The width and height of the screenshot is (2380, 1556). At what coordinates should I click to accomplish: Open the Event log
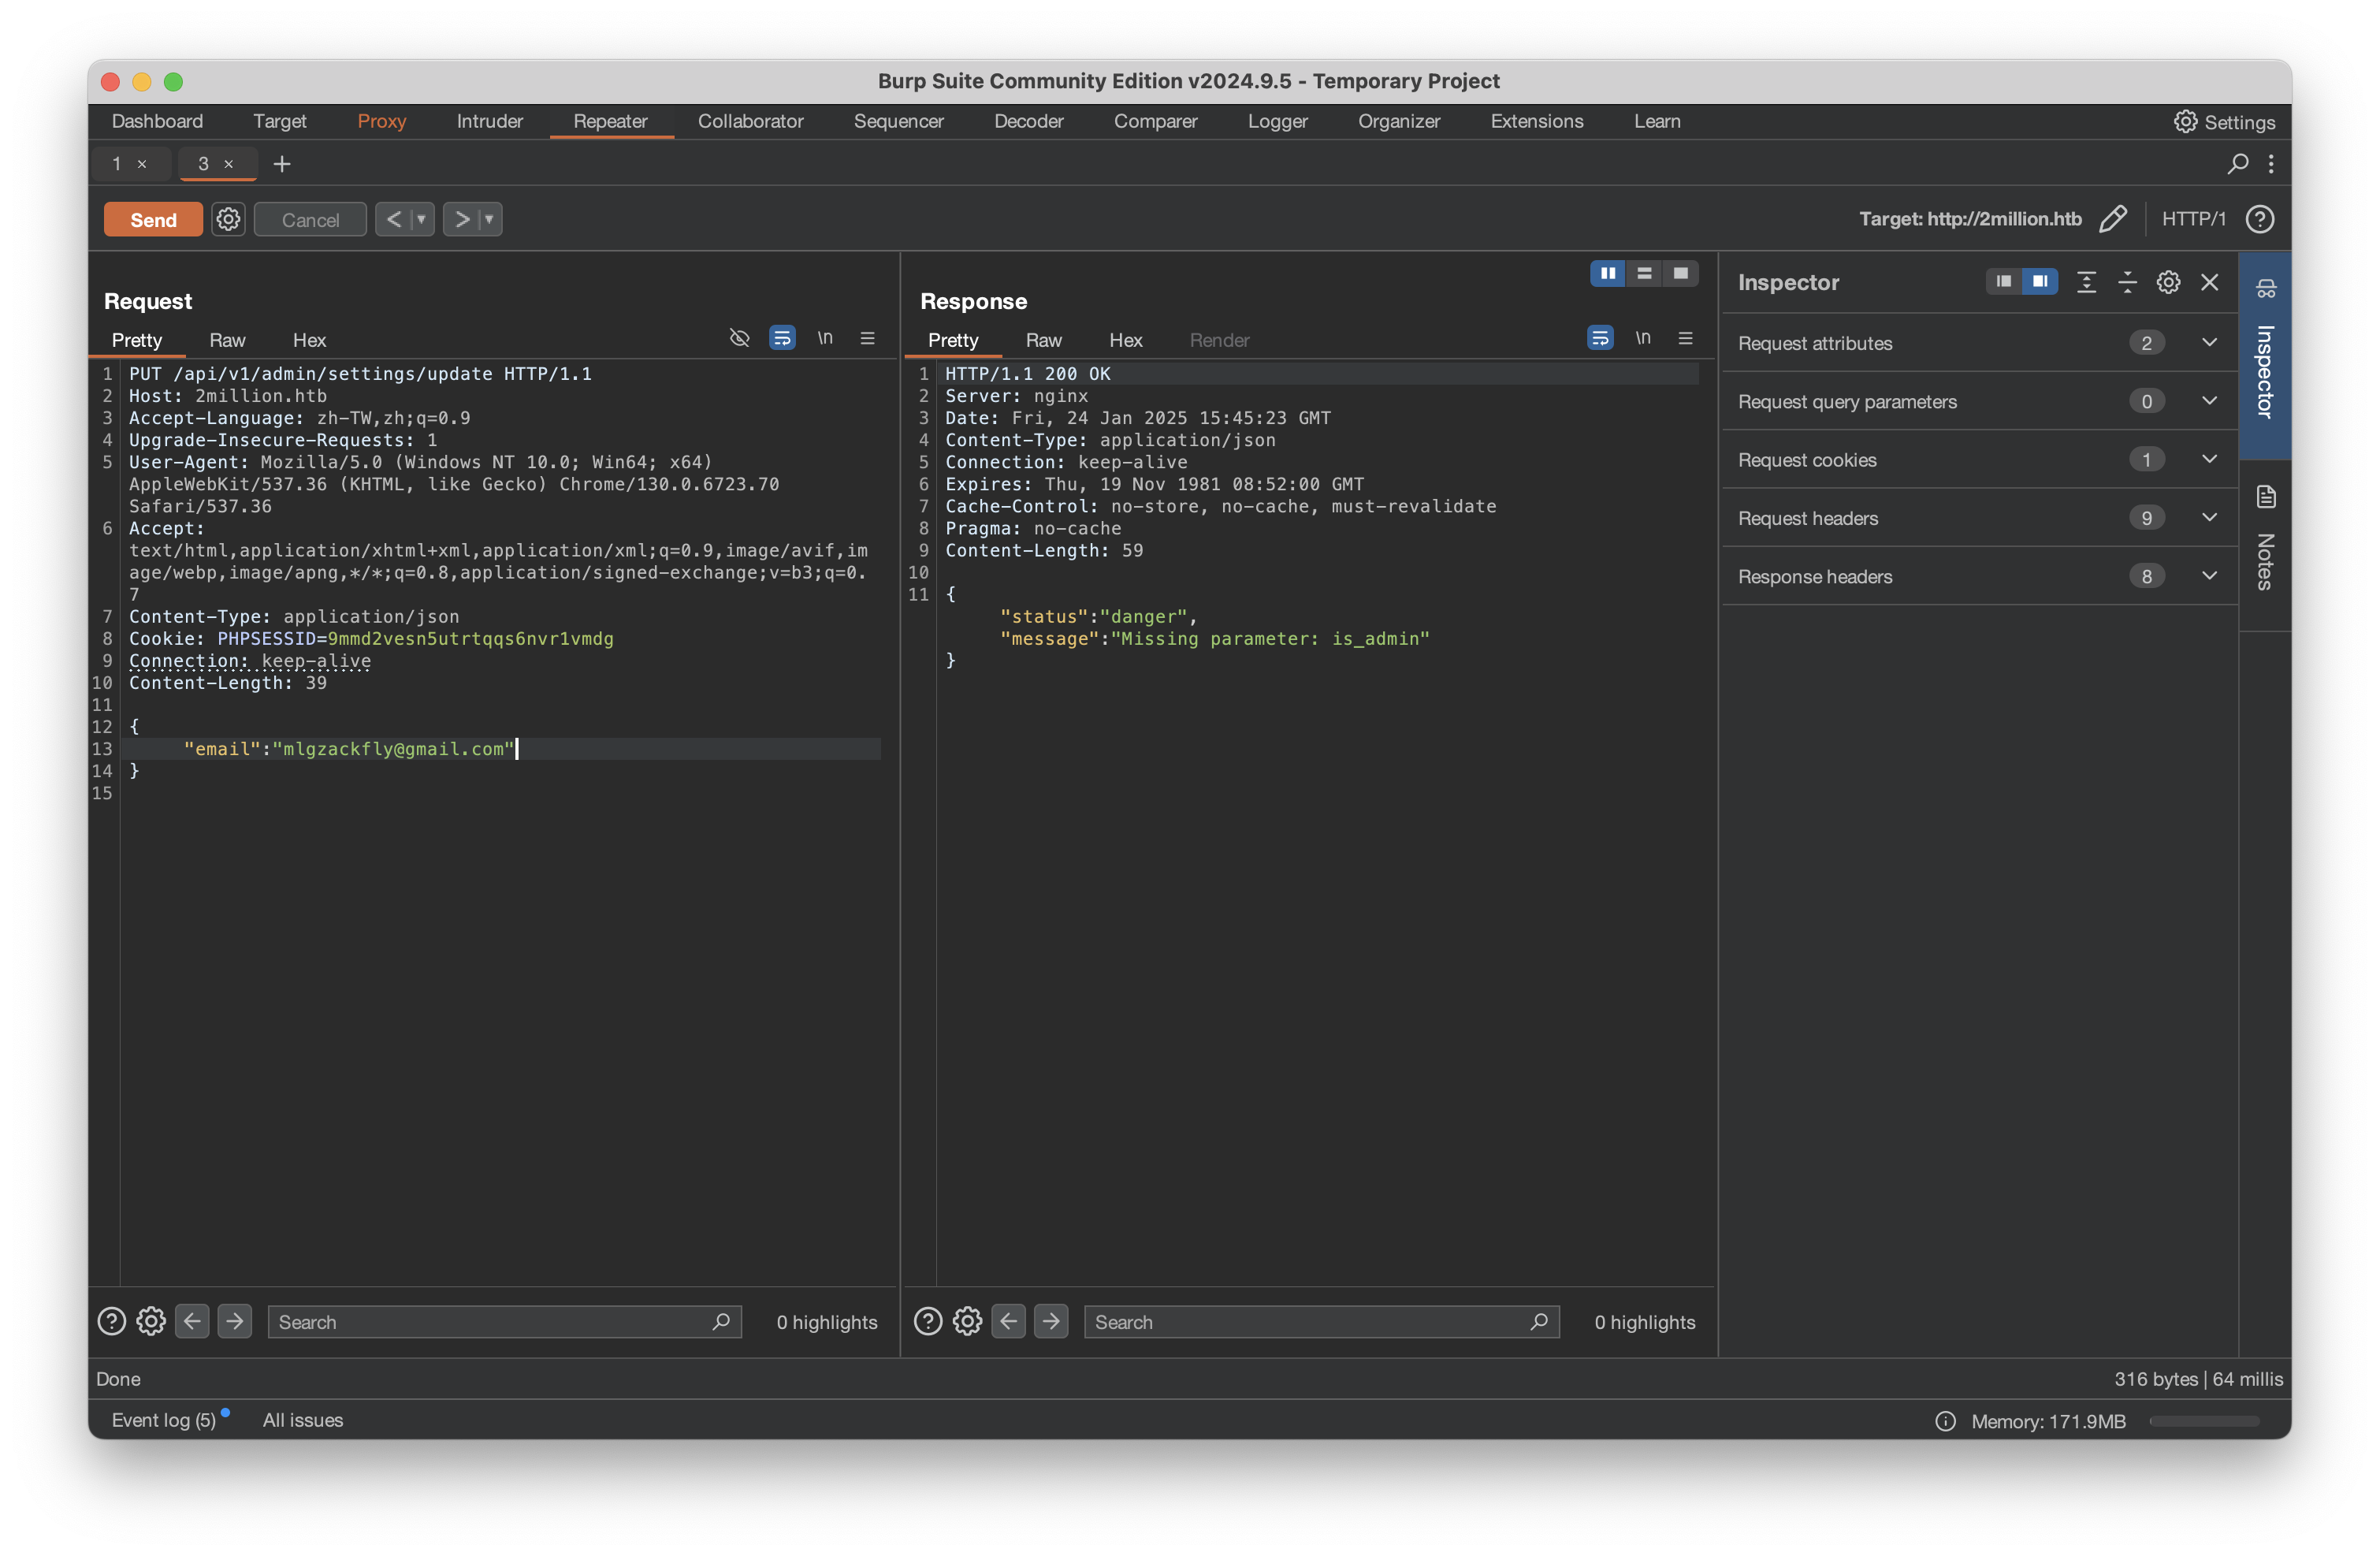[x=163, y=1420]
